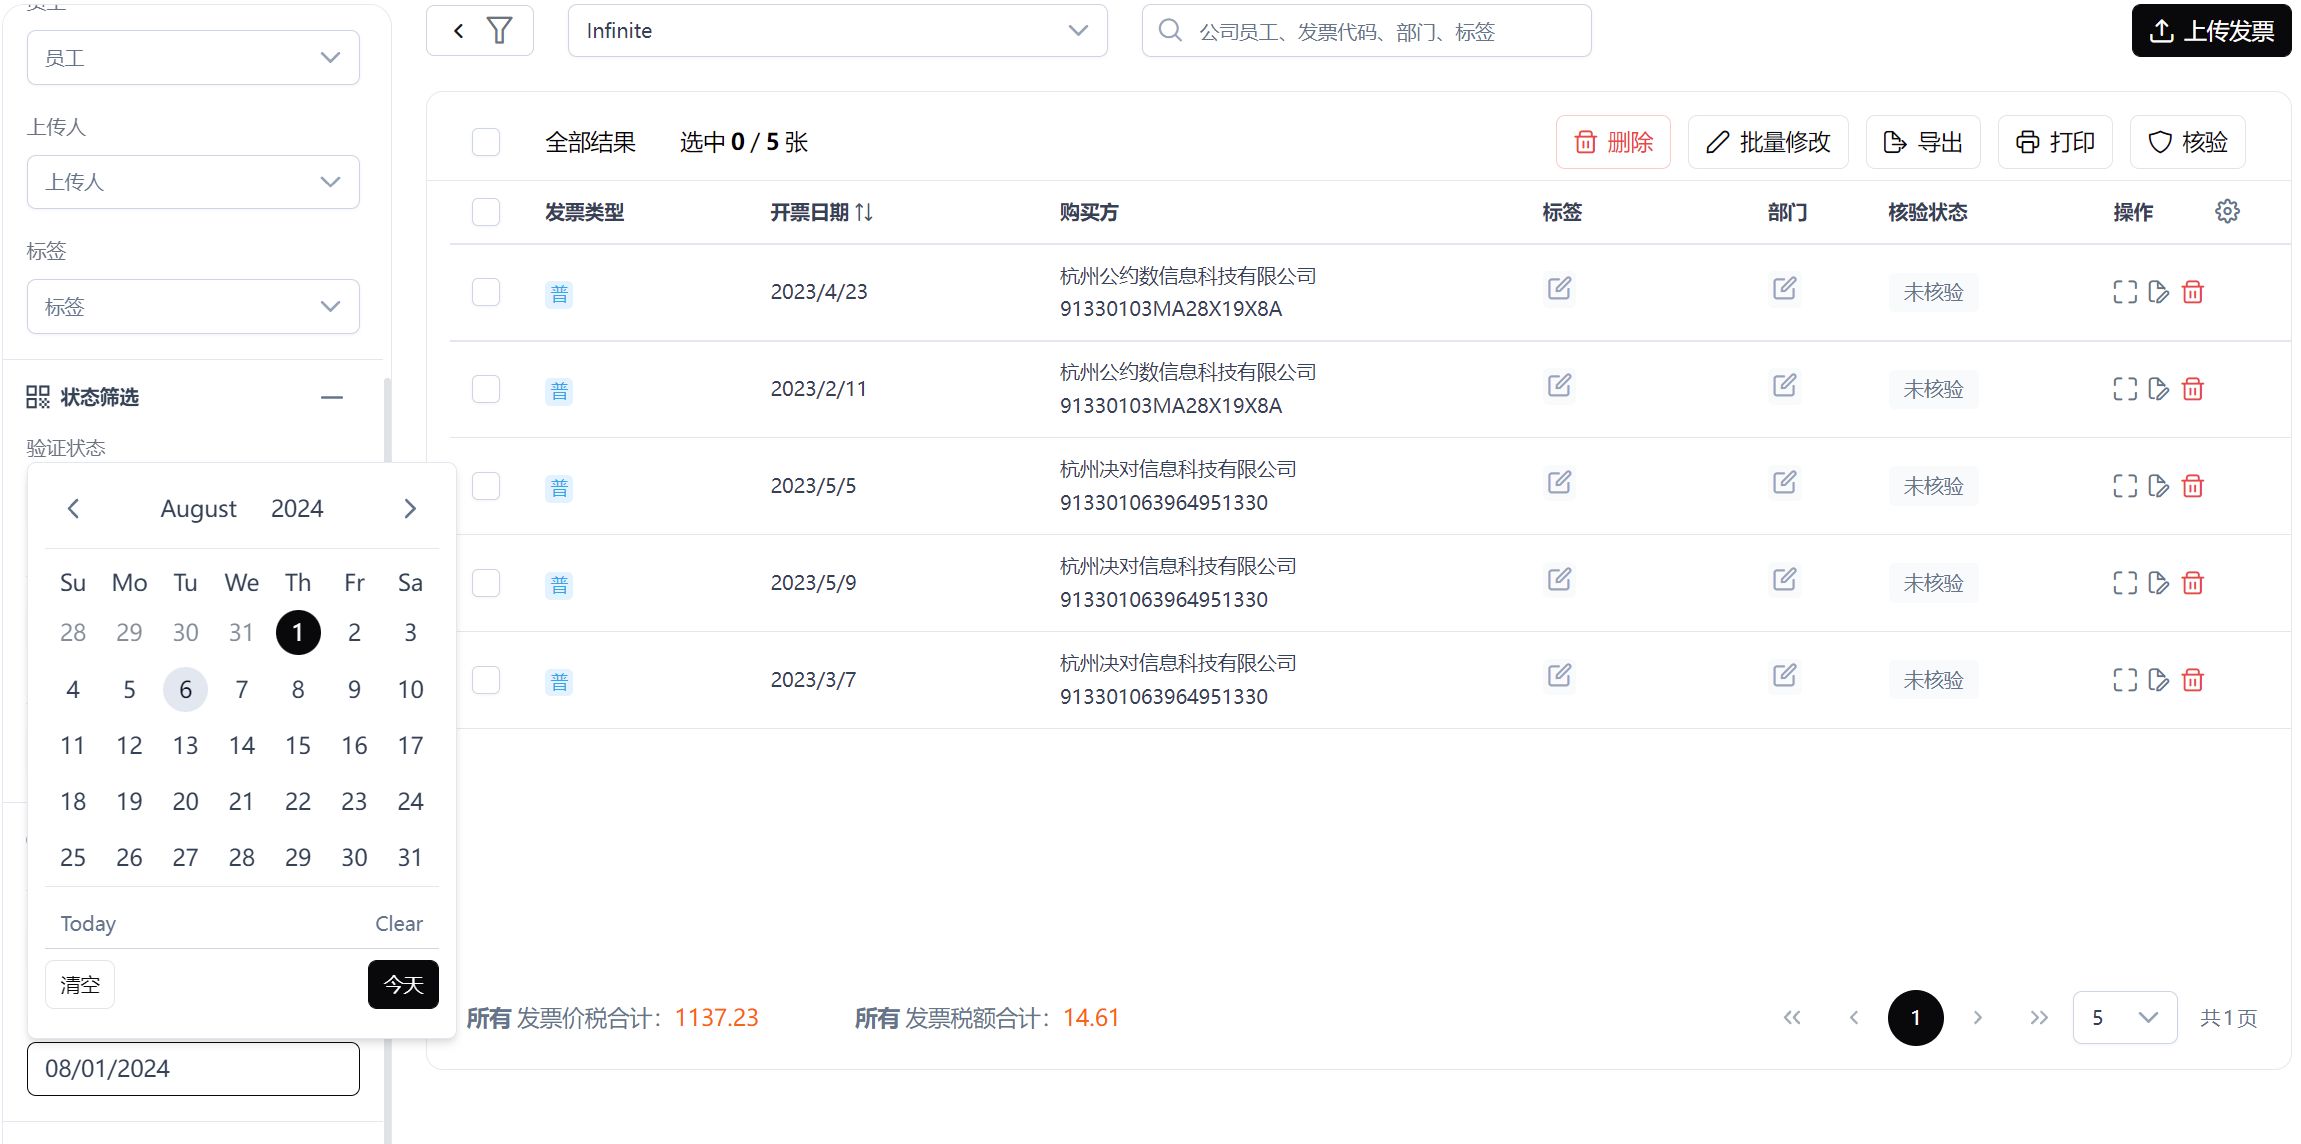Edit the 2023/3/7 invoice document

tap(2158, 680)
